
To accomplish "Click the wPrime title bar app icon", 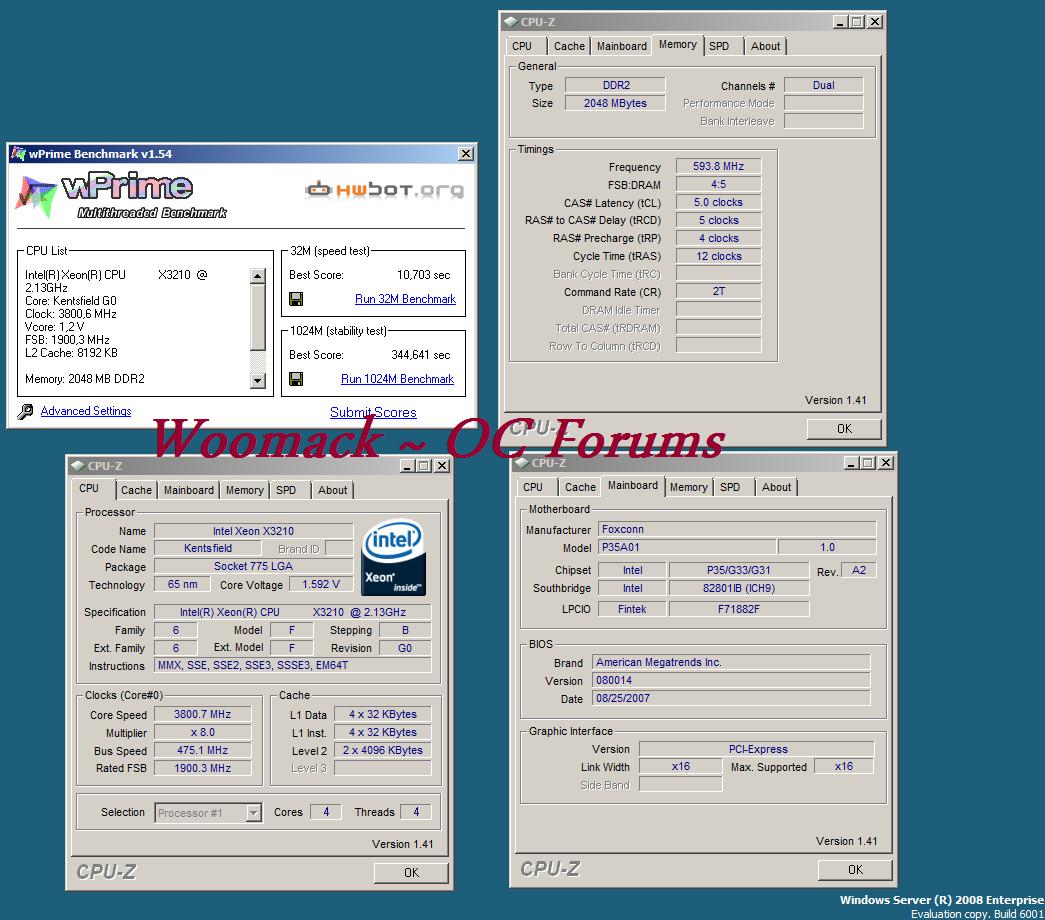I will [x=18, y=153].
